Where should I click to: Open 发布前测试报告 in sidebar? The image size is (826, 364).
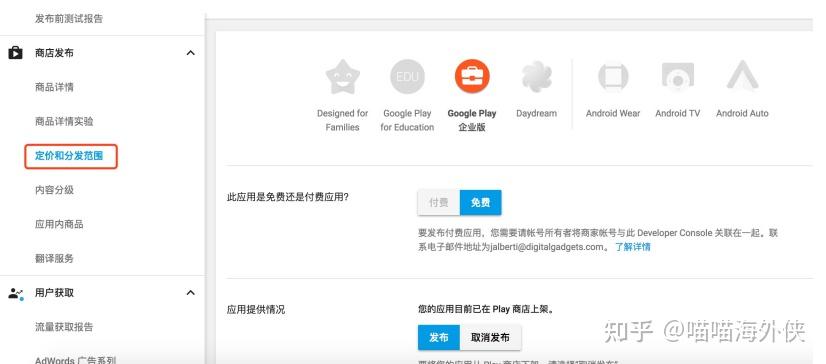(x=69, y=19)
